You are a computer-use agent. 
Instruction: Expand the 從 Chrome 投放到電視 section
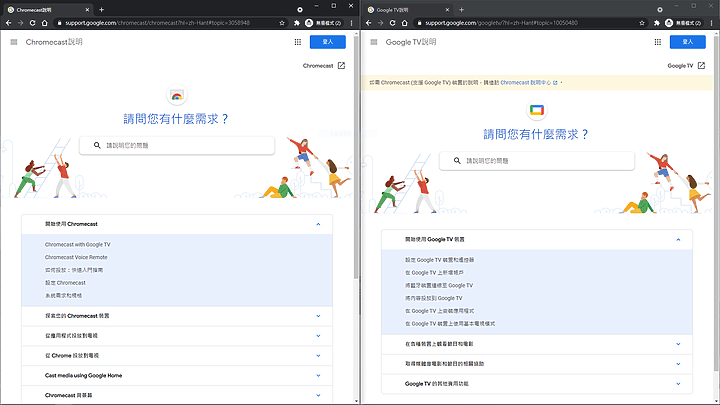click(x=318, y=355)
